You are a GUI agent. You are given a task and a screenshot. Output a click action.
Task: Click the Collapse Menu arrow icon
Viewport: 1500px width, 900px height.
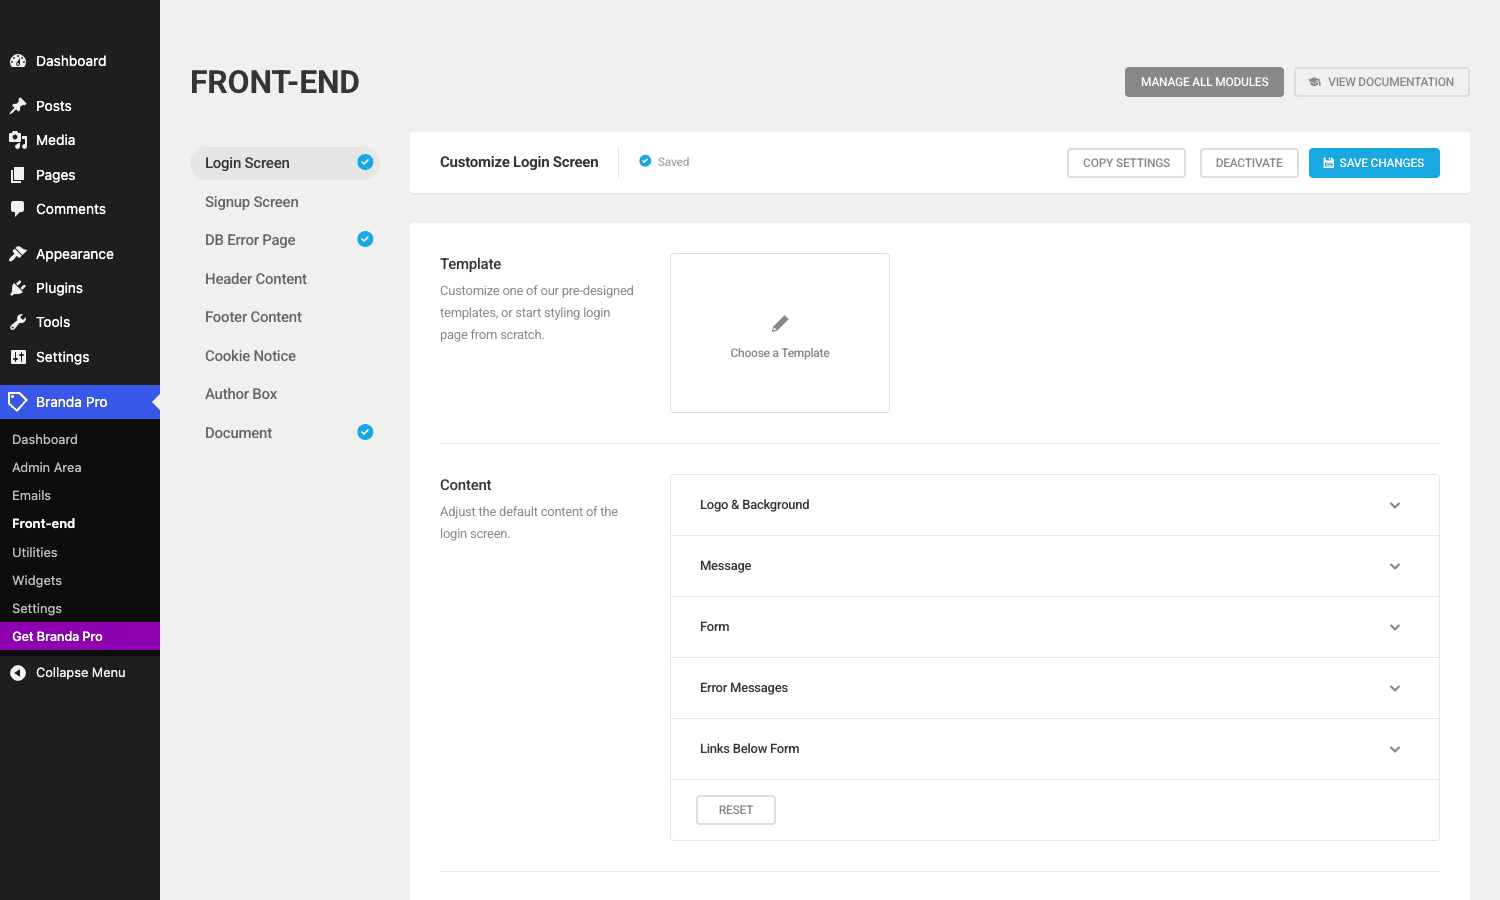coord(18,673)
